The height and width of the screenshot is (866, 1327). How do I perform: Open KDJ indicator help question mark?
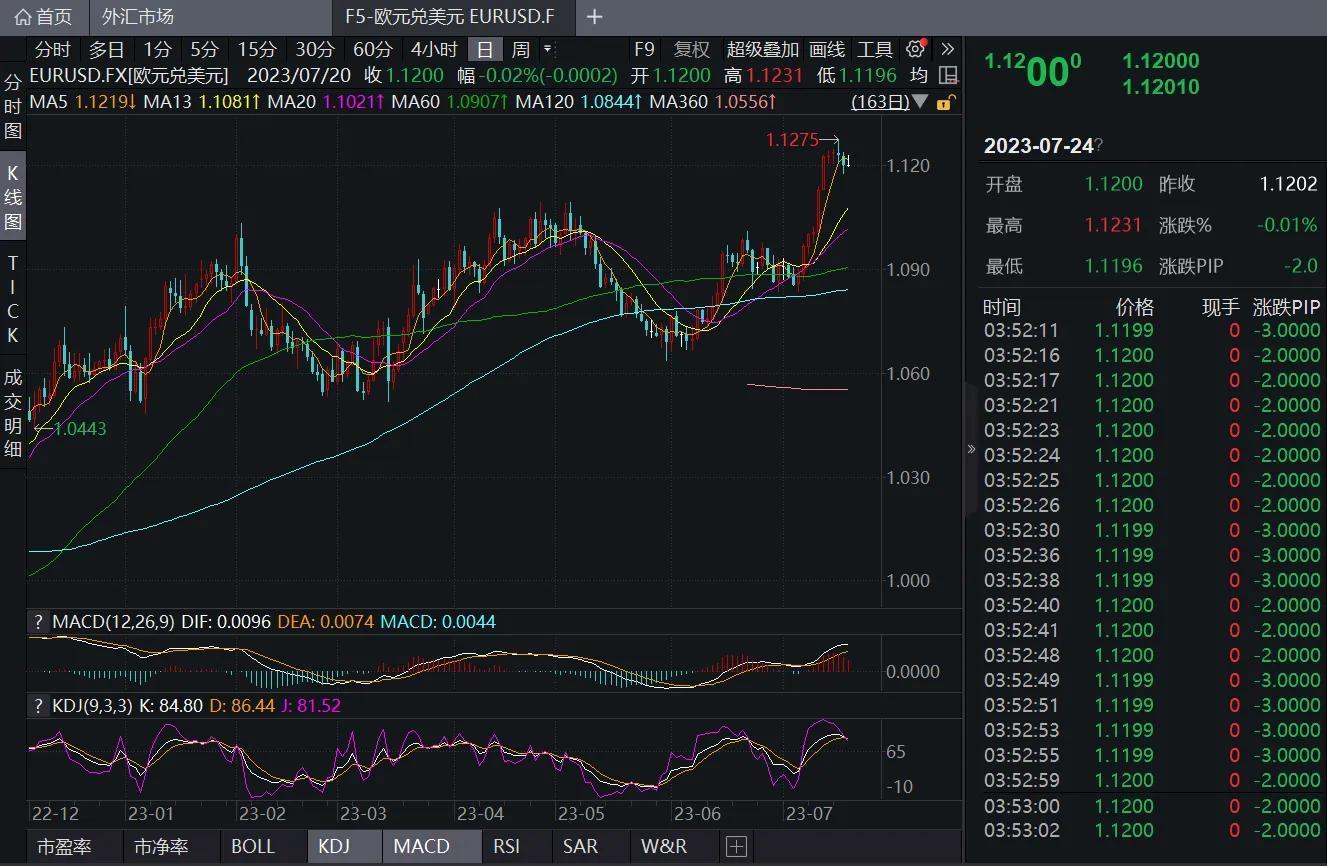pyautogui.click(x=38, y=706)
